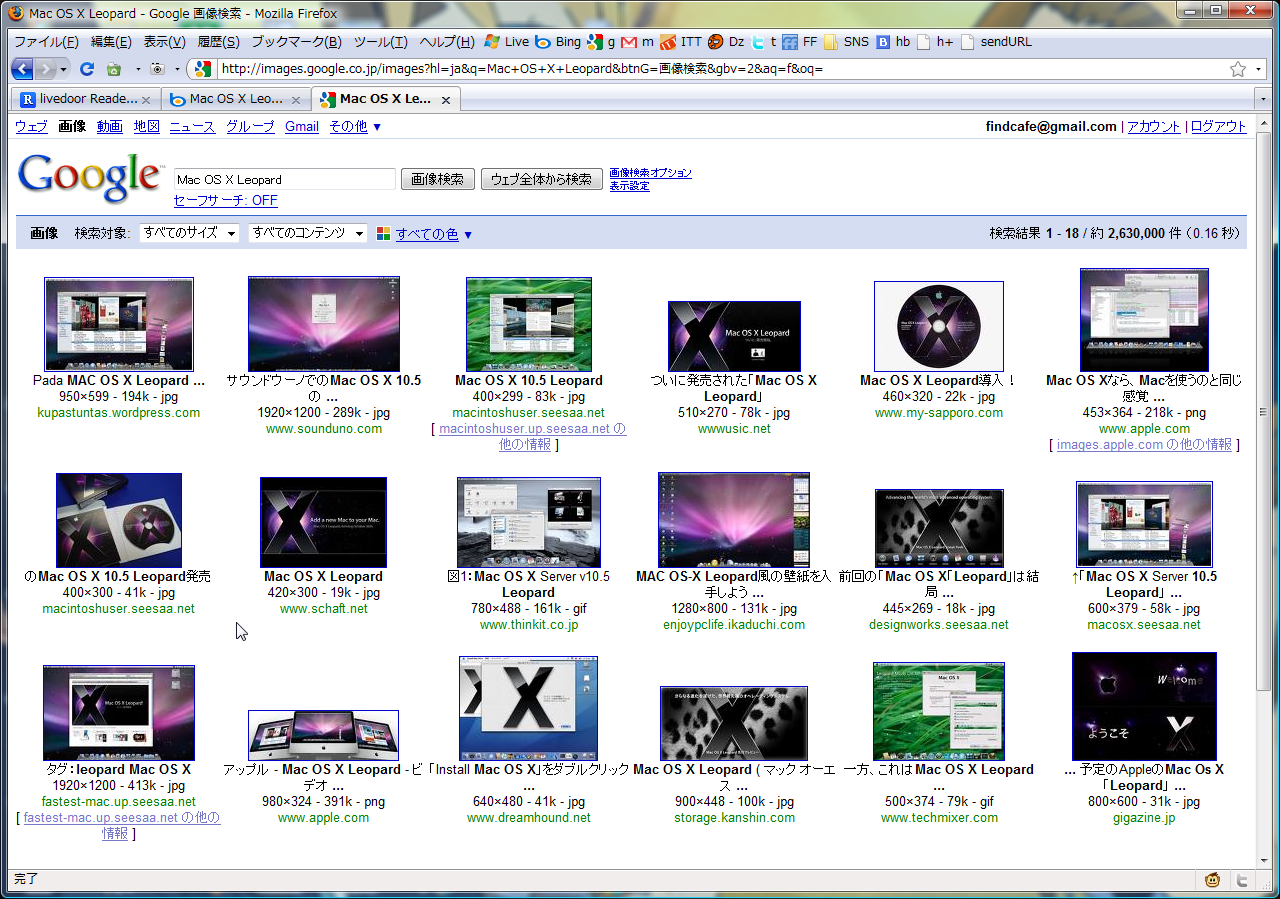Viewport: 1280px width, 899px height.
Task: Expand the dropdown next to the camera icon
Action: coord(177,69)
